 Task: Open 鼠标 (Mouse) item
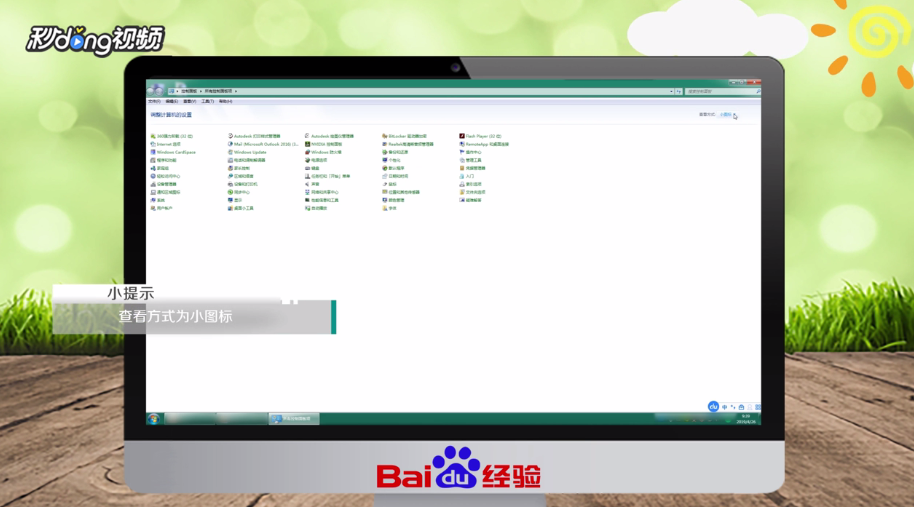[389, 184]
